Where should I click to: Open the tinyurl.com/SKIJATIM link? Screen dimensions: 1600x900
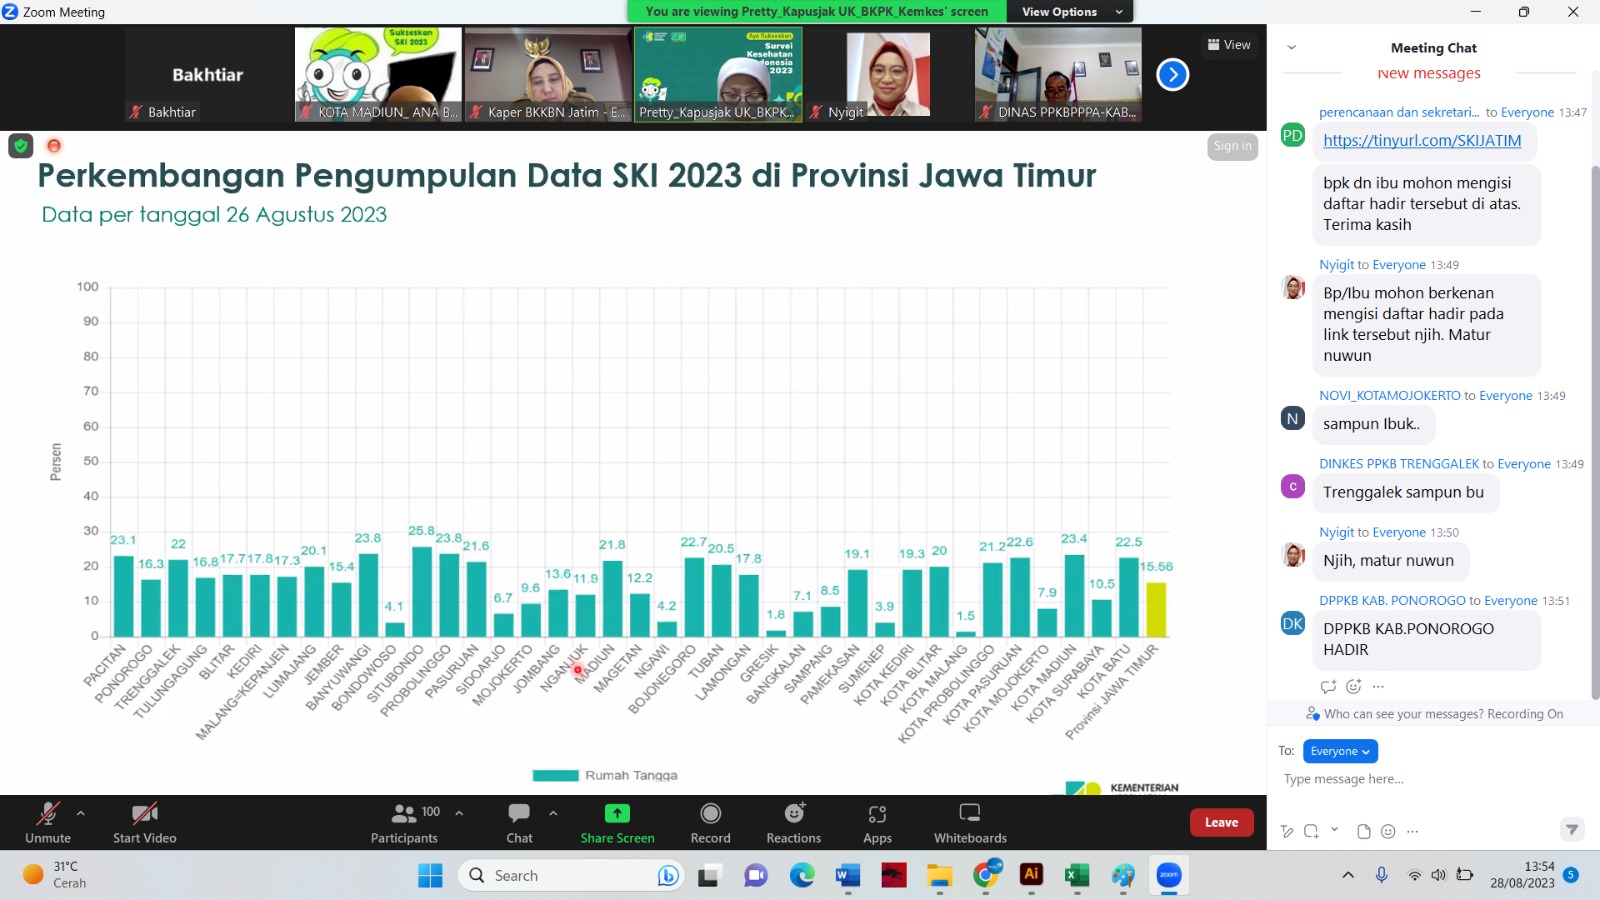(1422, 141)
